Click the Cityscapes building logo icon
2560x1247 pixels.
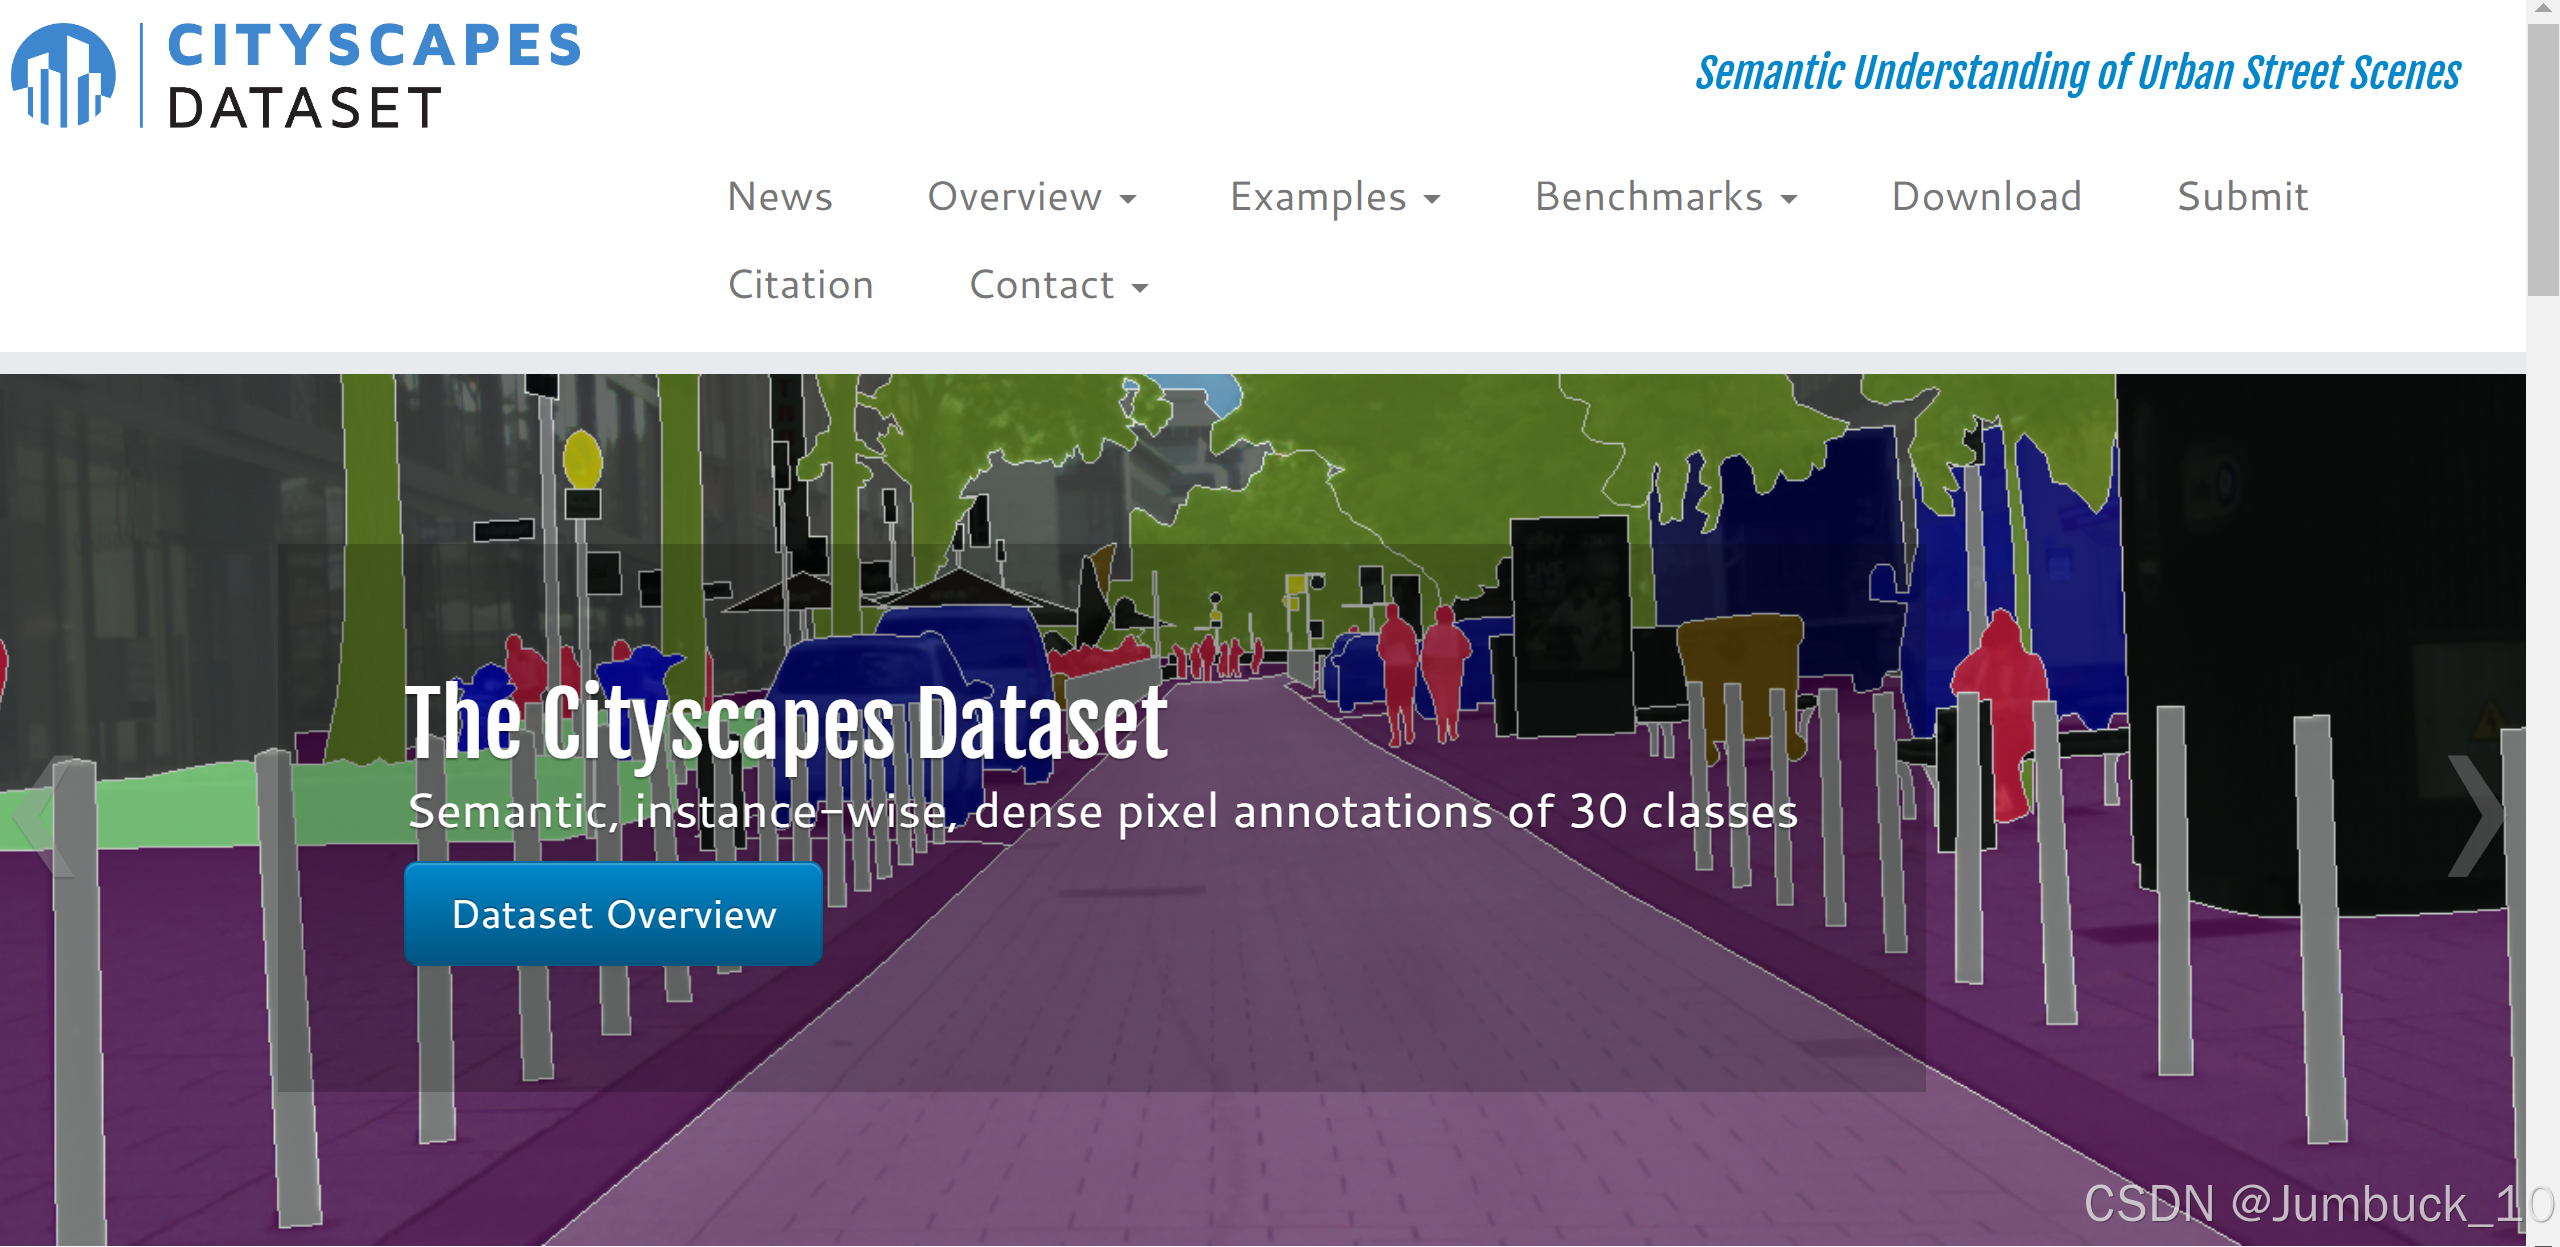[x=63, y=76]
